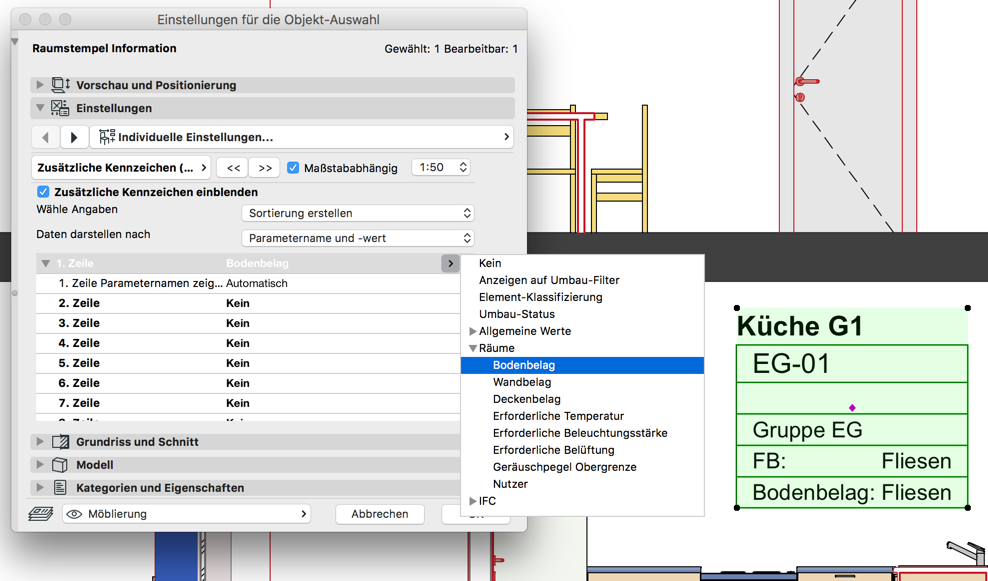
Task: Click the magenta hotspot in the zone stamp
Action: pos(852,408)
